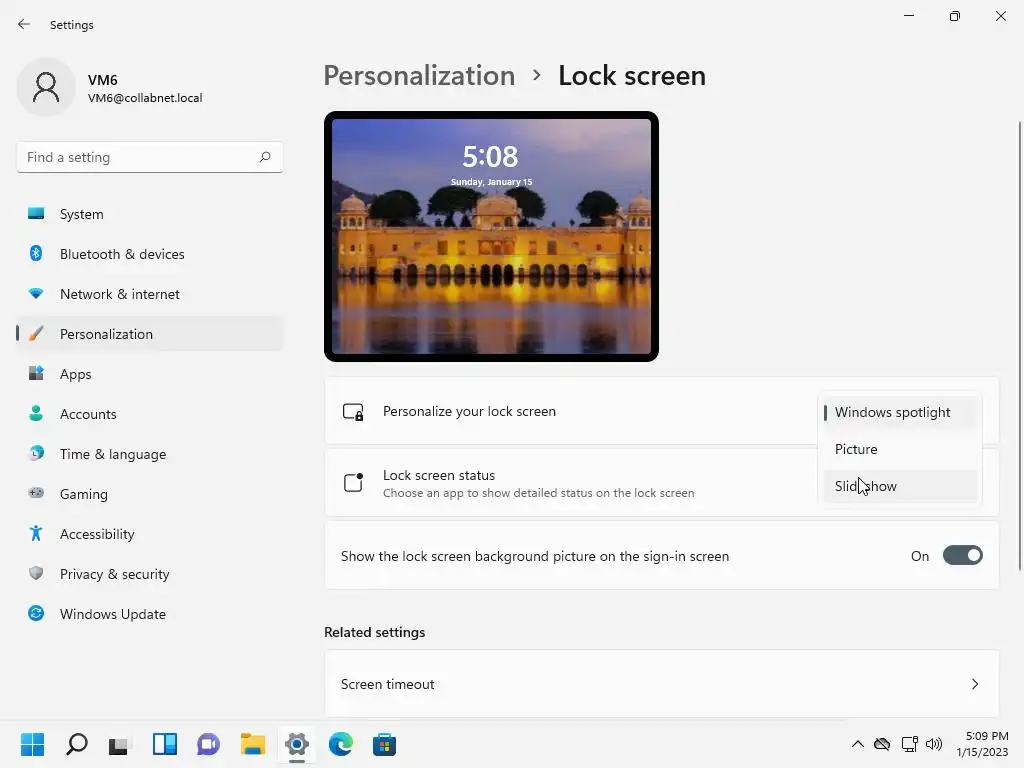Viewport: 1024px width, 768px height.
Task: Click the network tray icon
Action: coord(909,744)
